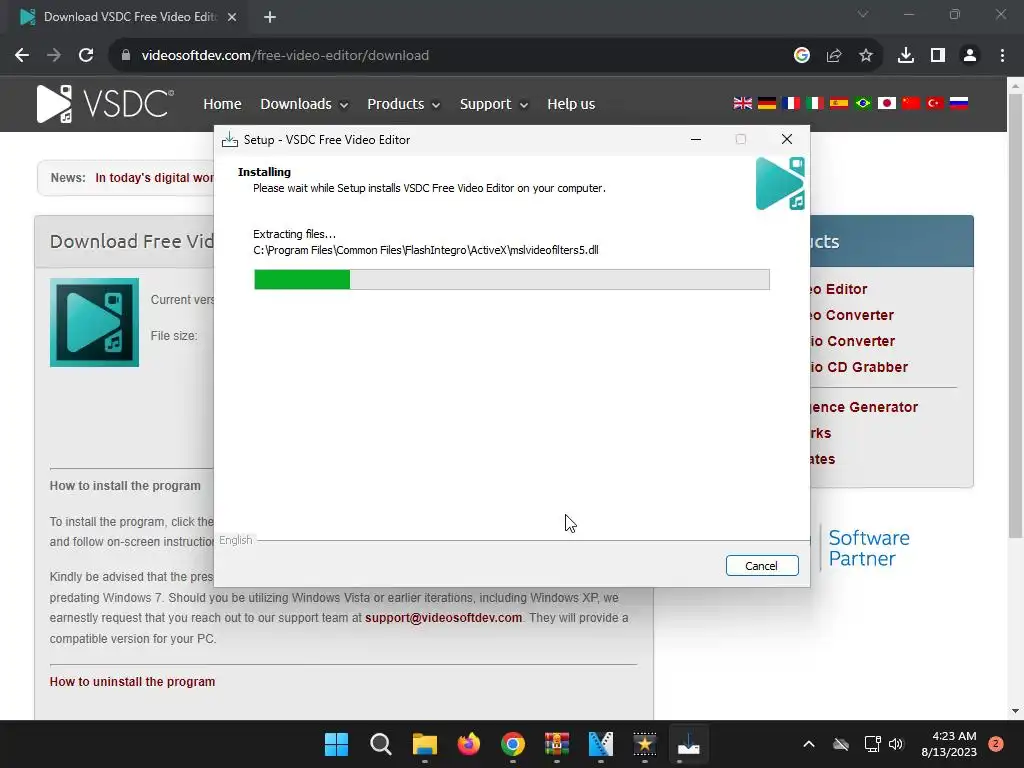Viewport: 1024px width, 768px height.
Task: Open the volume control in tray
Action: click(895, 744)
